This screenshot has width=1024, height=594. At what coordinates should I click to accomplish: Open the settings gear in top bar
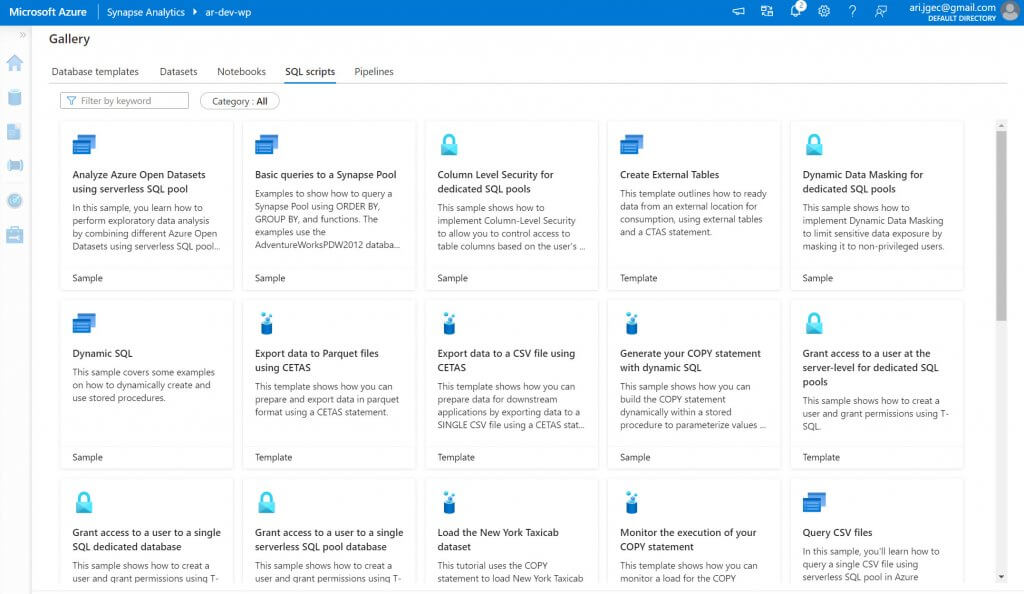click(x=824, y=11)
